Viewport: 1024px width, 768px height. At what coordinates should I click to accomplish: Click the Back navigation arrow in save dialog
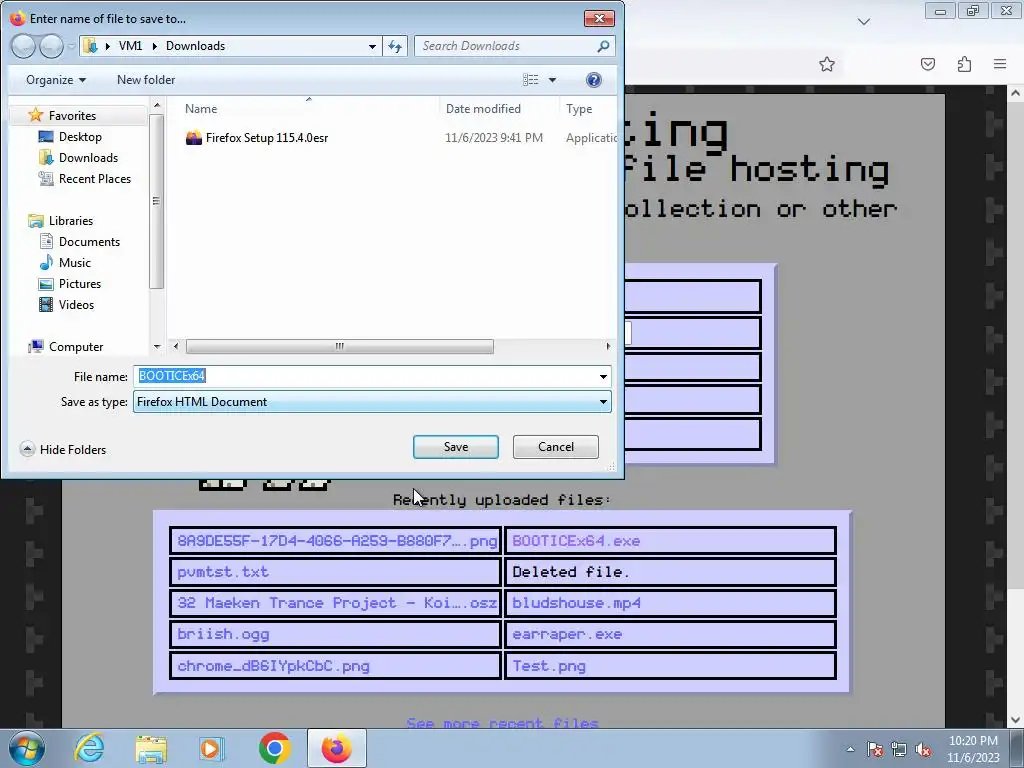24,46
